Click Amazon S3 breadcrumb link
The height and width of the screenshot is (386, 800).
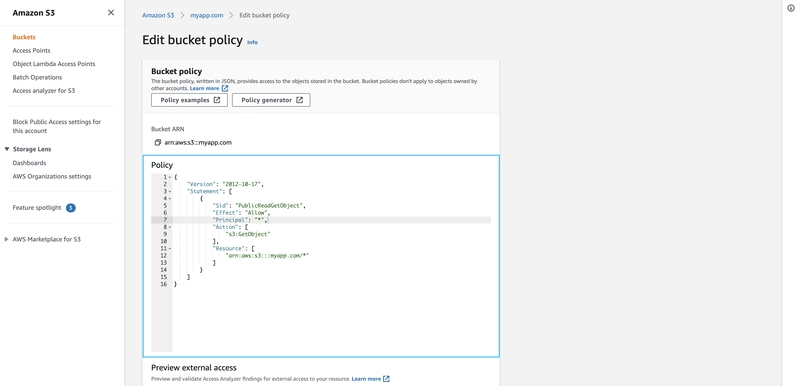[158, 15]
